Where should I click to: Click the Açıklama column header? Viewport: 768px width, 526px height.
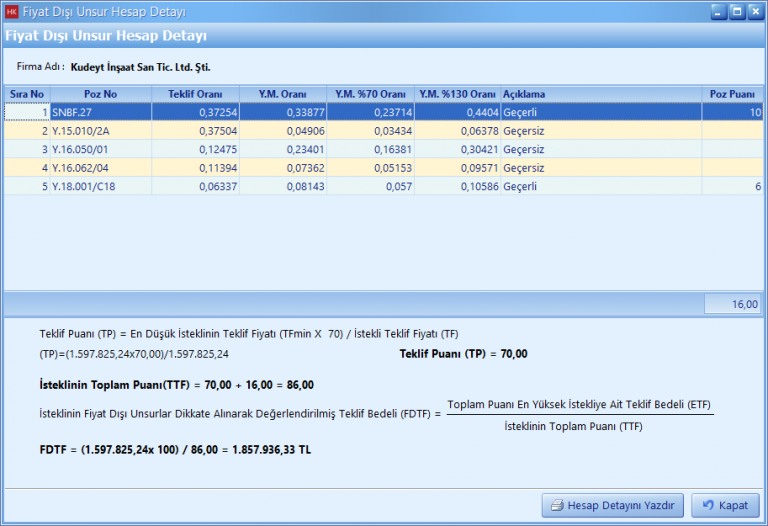tap(600, 94)
